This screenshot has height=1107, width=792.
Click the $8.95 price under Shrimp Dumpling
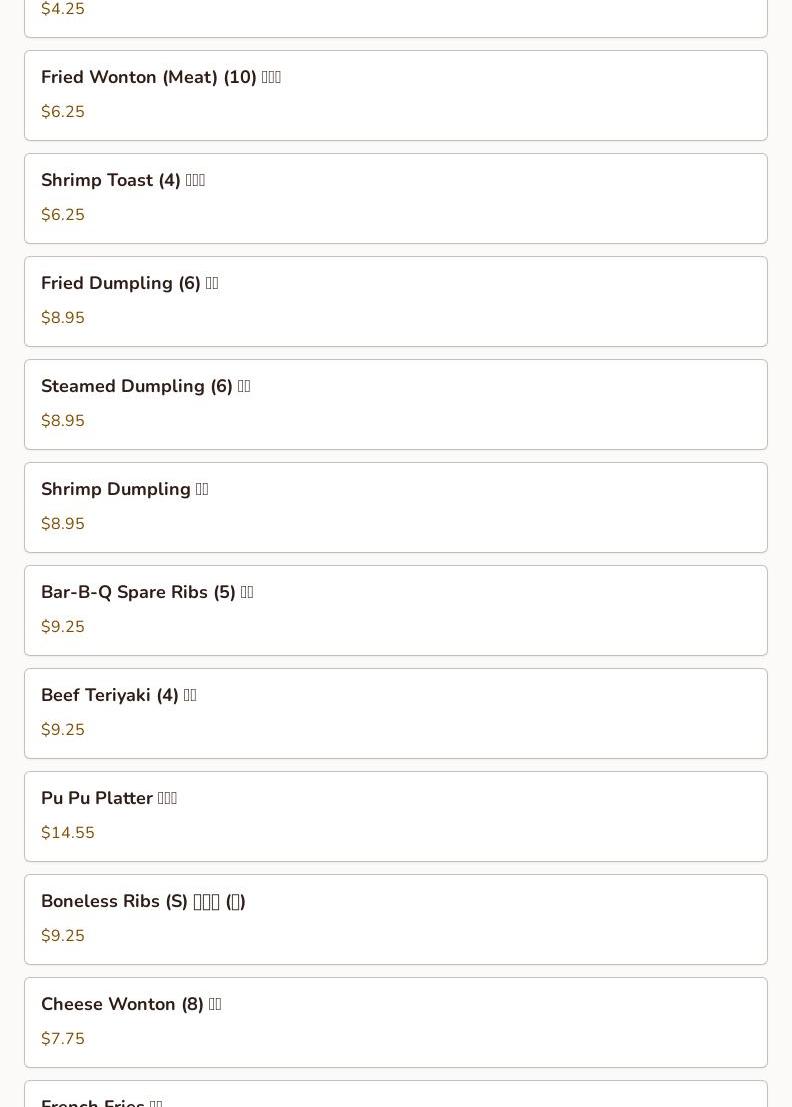63,524
